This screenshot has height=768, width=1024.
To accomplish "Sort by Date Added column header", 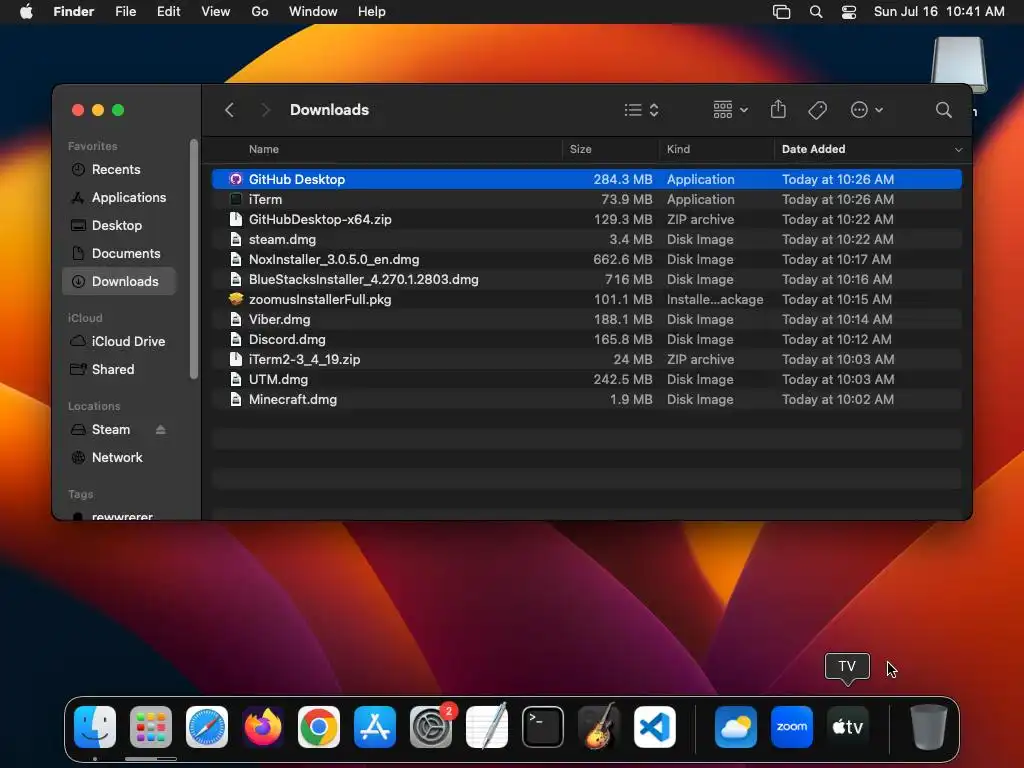I will click(x=813, y=149).
